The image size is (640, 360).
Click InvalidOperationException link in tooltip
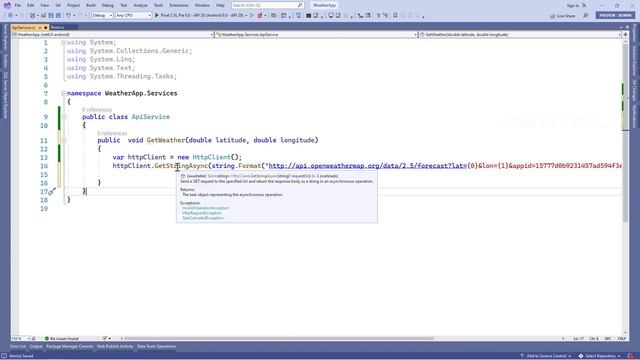point(206,208)
